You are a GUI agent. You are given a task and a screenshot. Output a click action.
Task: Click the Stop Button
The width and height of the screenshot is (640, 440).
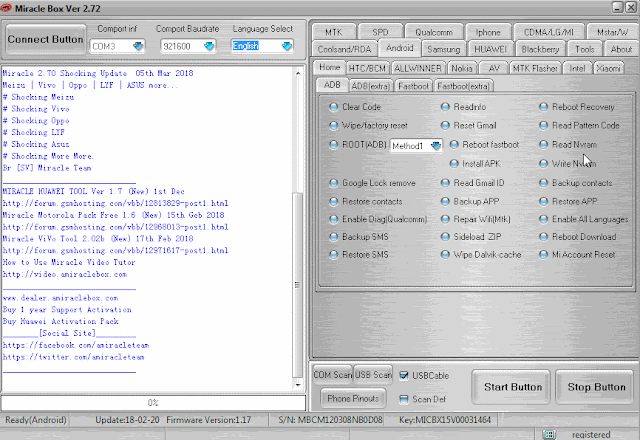pyautogui.click(x=596, y=387)
